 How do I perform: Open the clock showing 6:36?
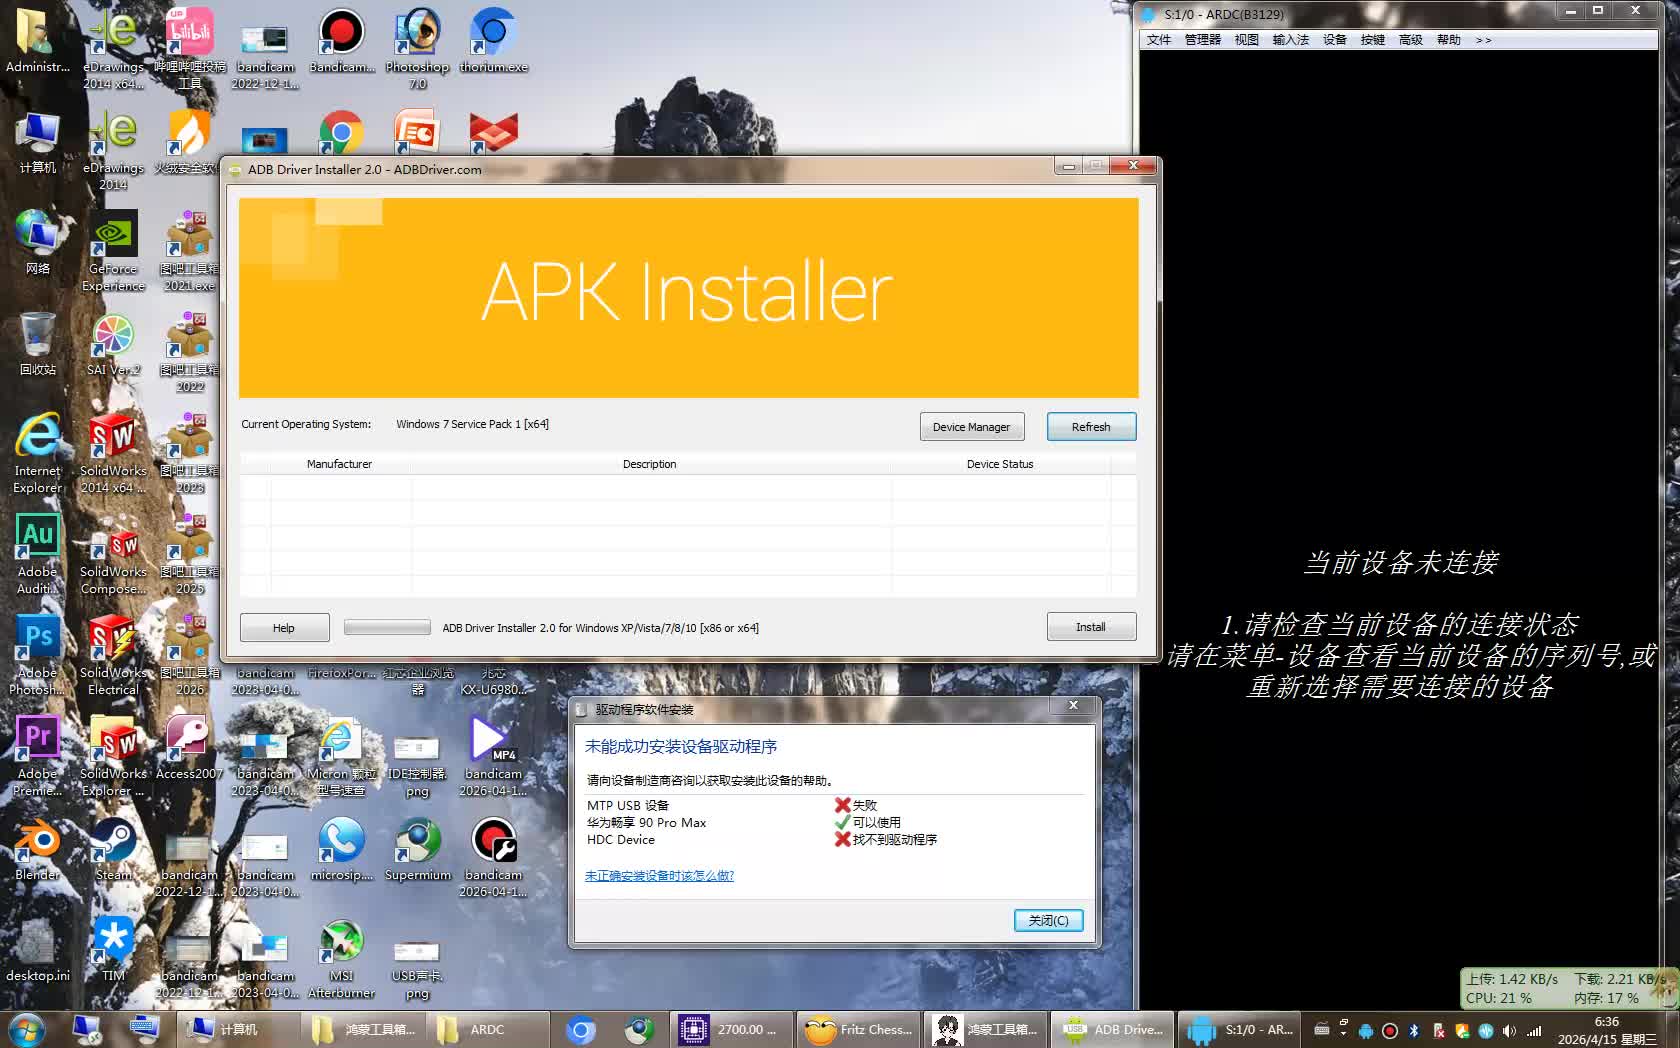[1607, 1030]
